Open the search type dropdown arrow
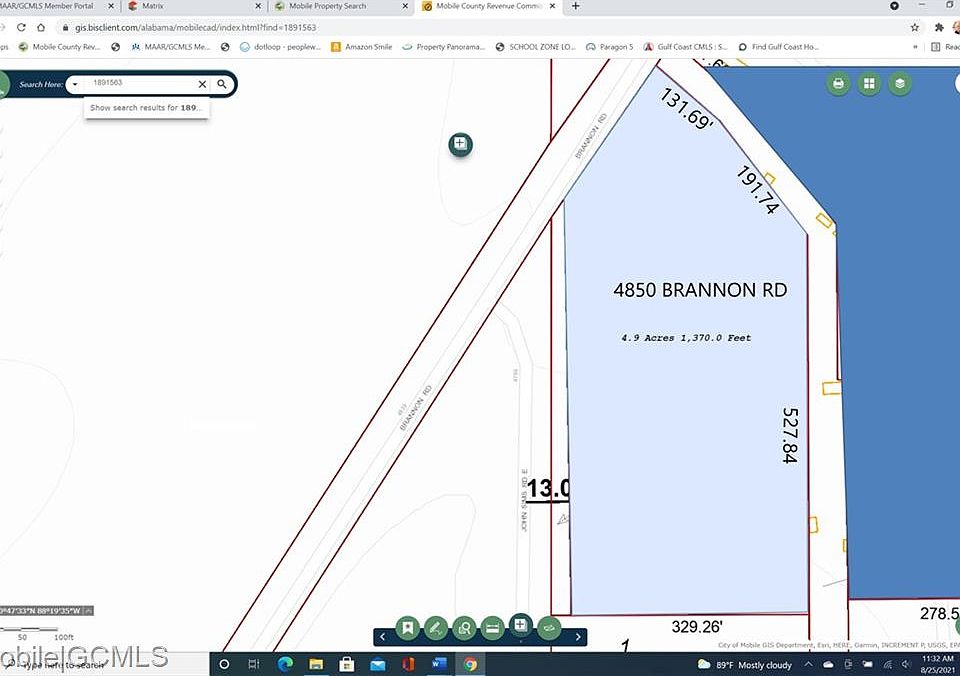The width and height of the screenshot is (960, 676). (x=75, y=84)
